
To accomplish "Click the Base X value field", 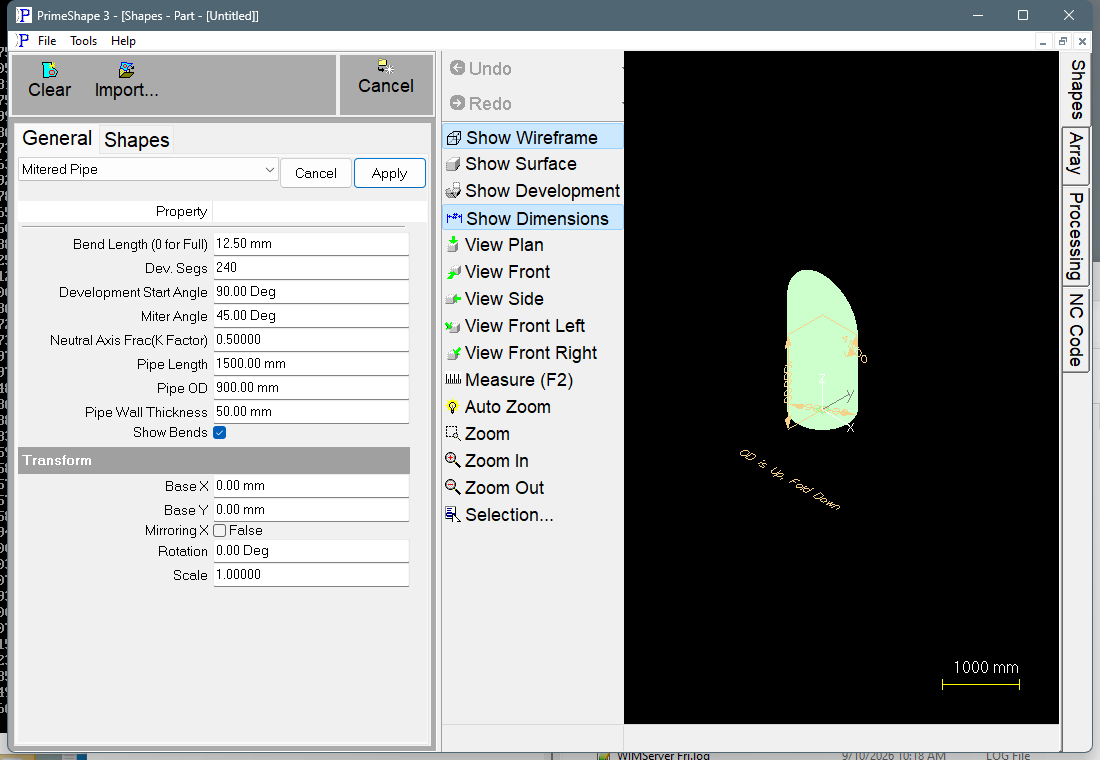I will [x=311, y=486].
